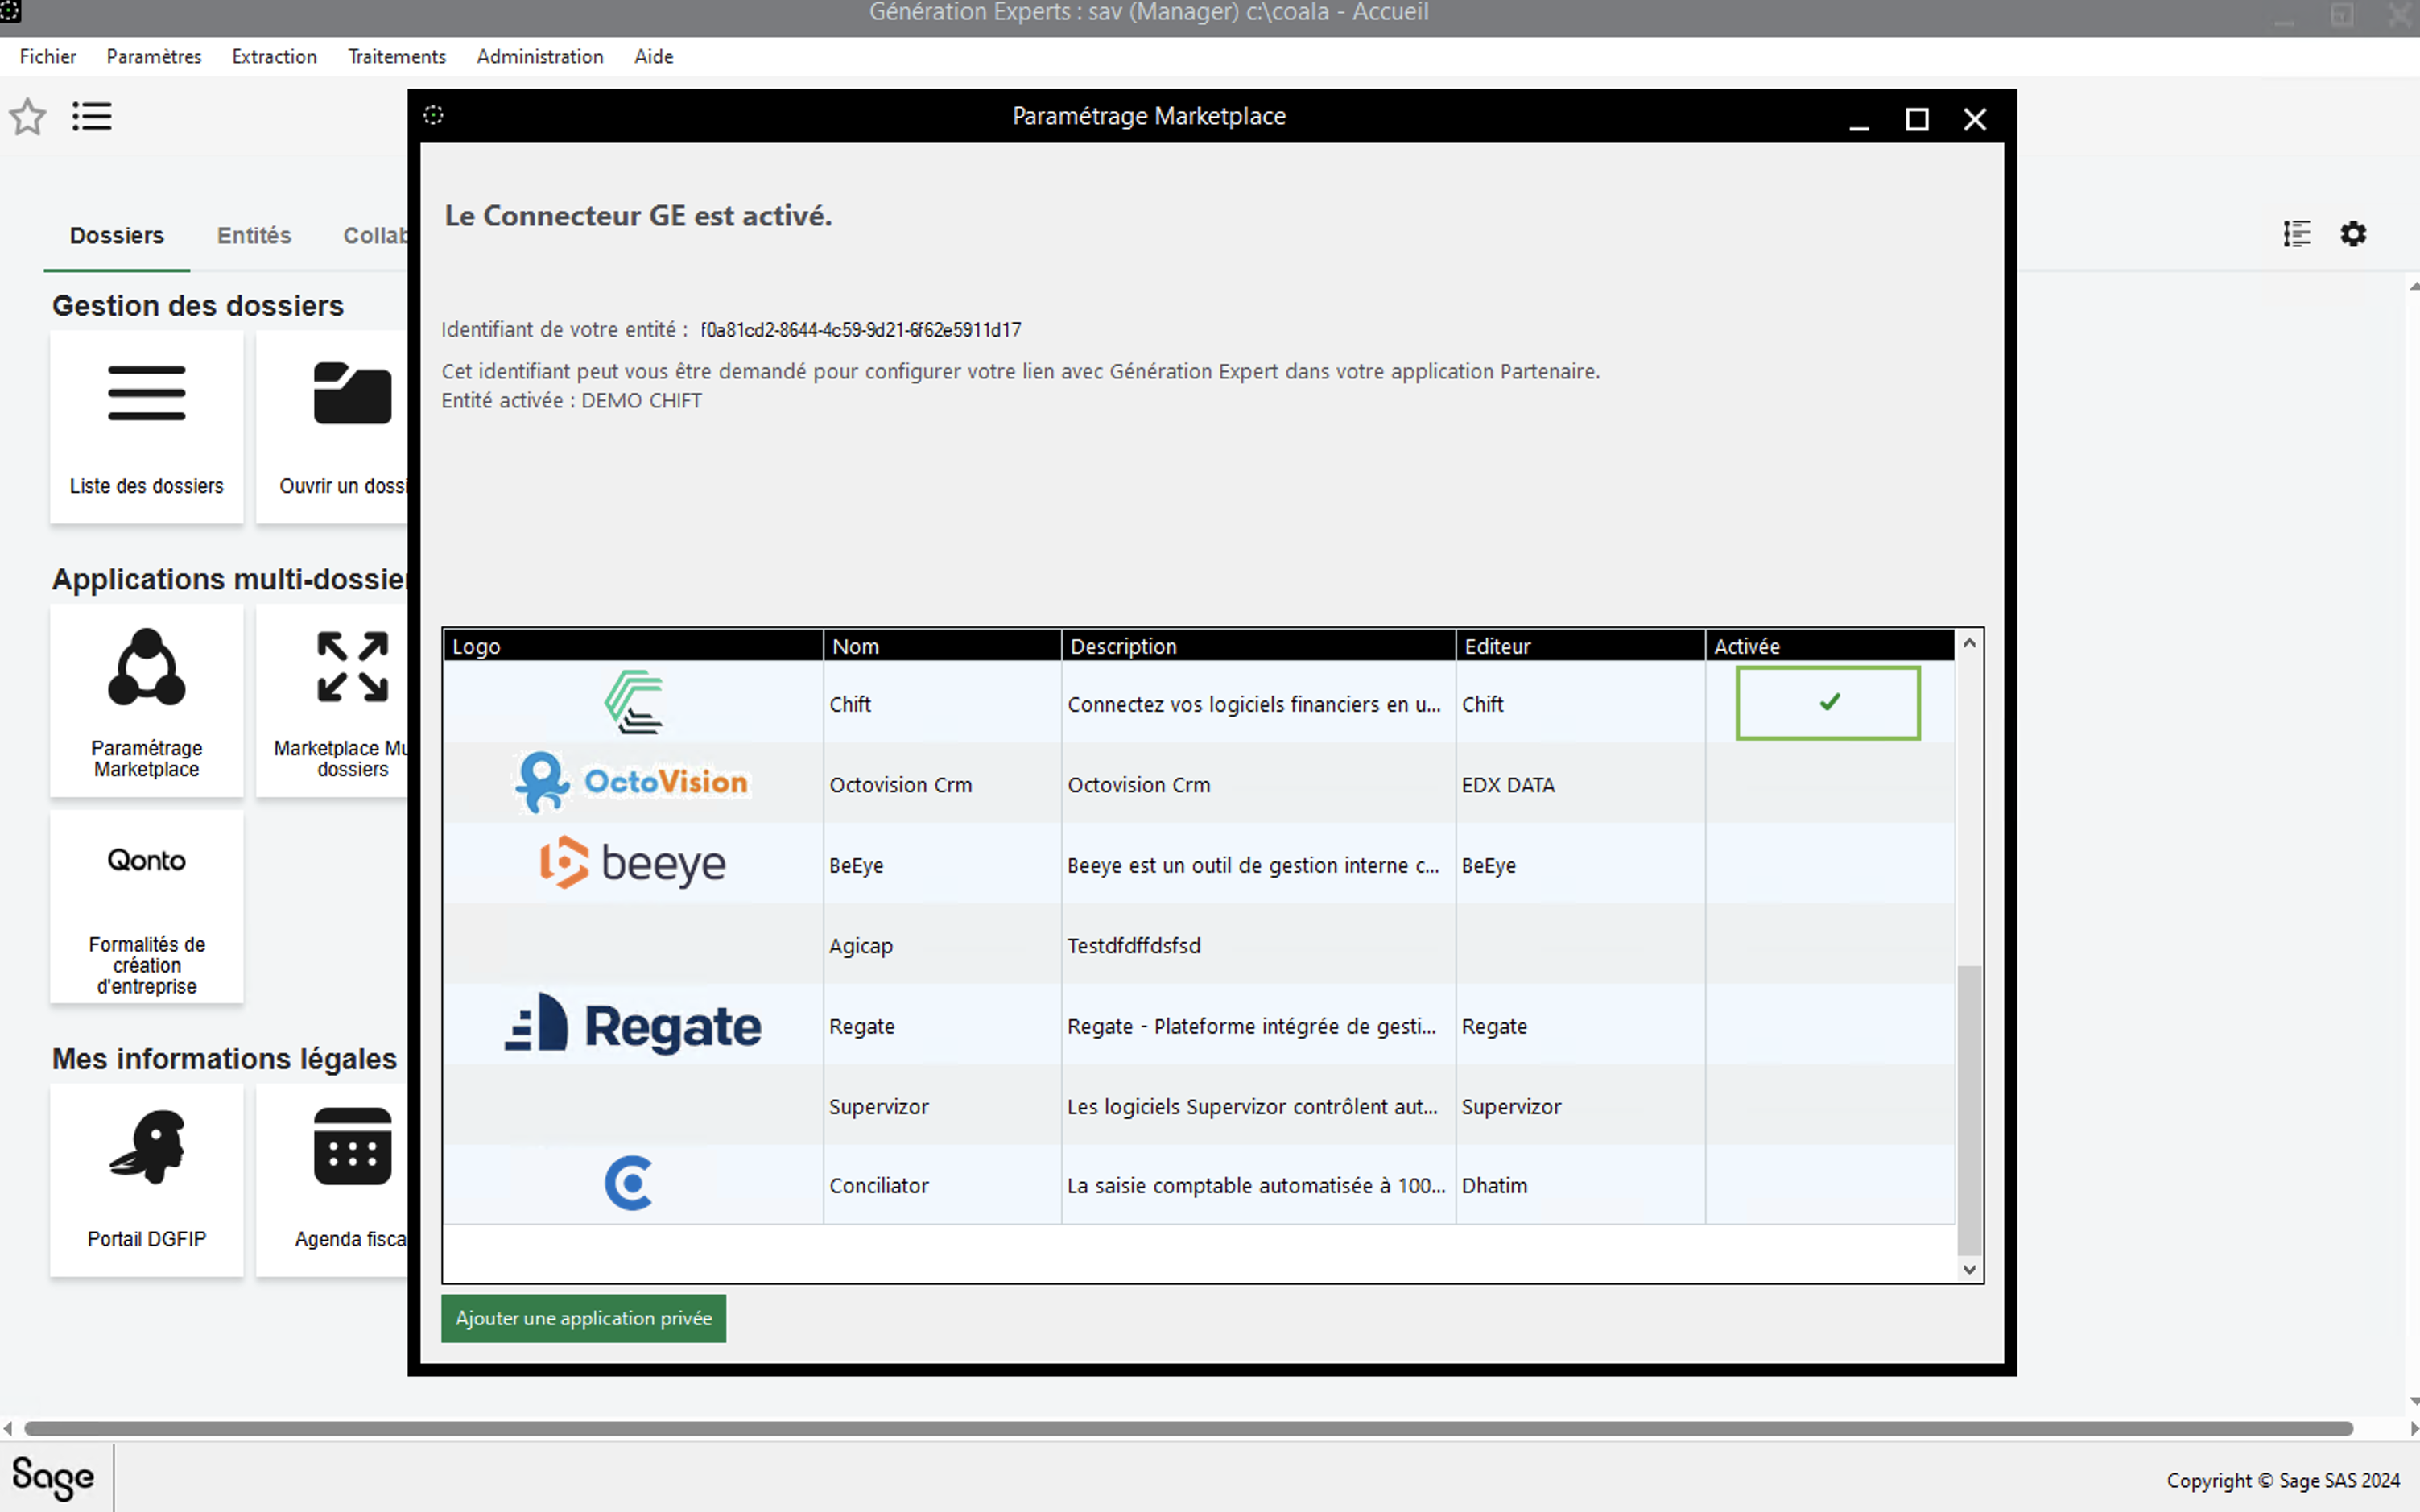Image resolution: width=2420 pixels, height=1512 pixels.
Task: Click the Paramétrage Marketplace tile icon
Action: click(146, 668)
